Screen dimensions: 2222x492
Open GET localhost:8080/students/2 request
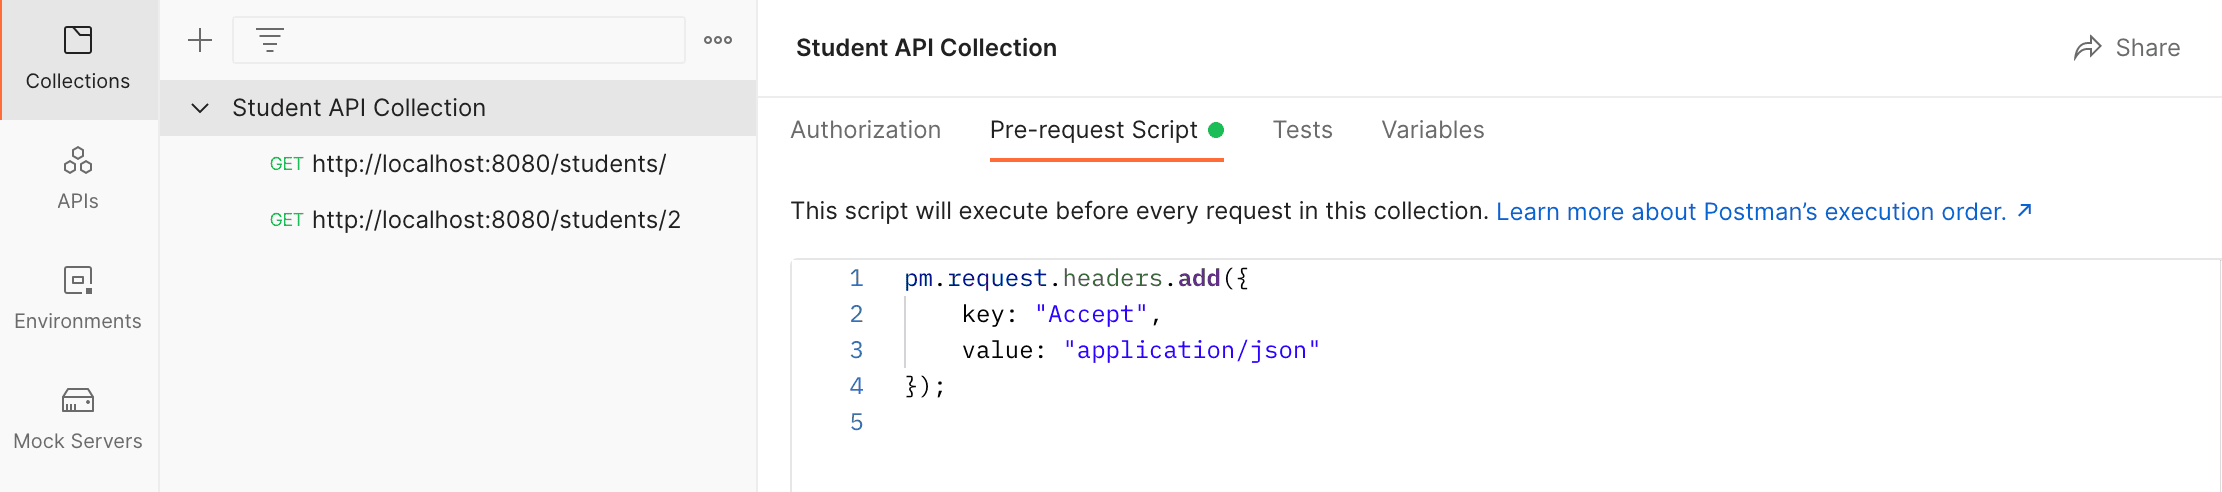point(458,220)
